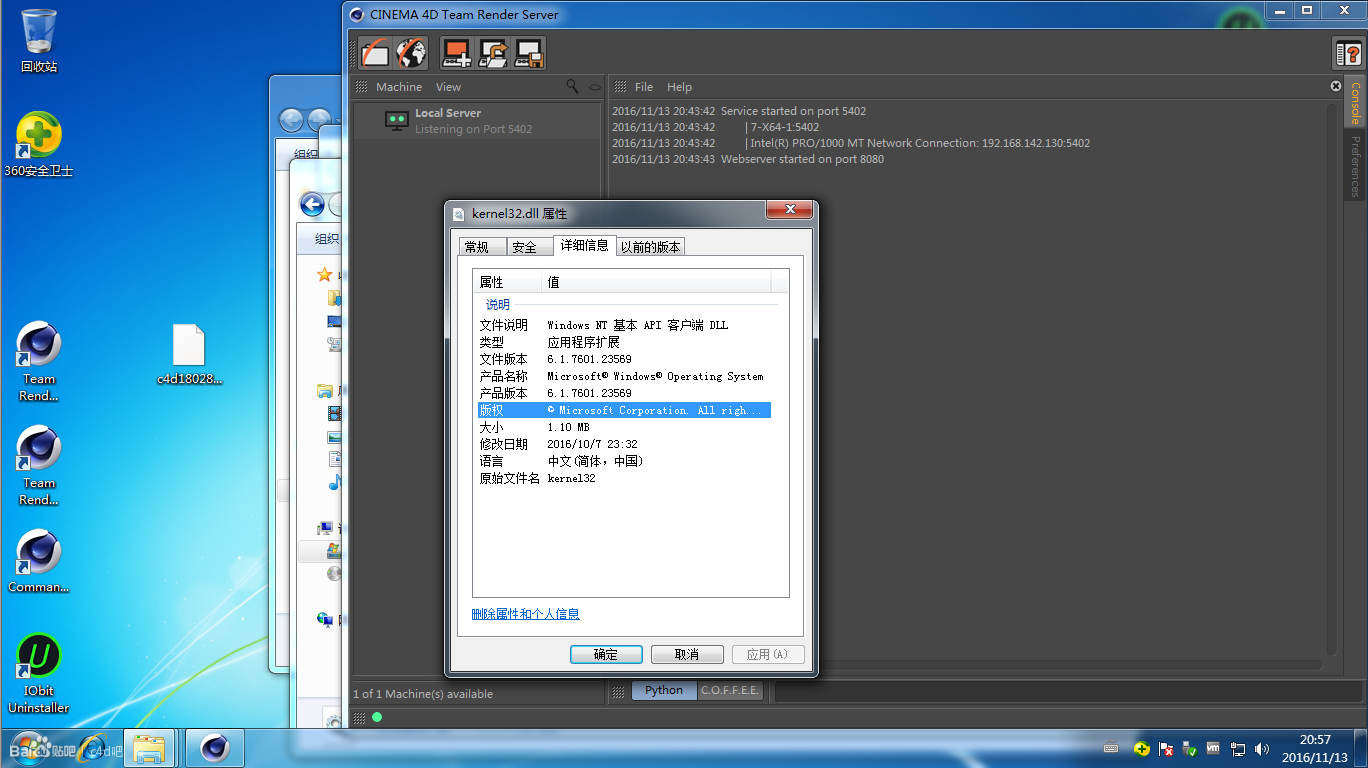The height and width of the screenshot is (768, 1368).
Task: Click the VMware tools tray icon
Action: point(1214,748)
